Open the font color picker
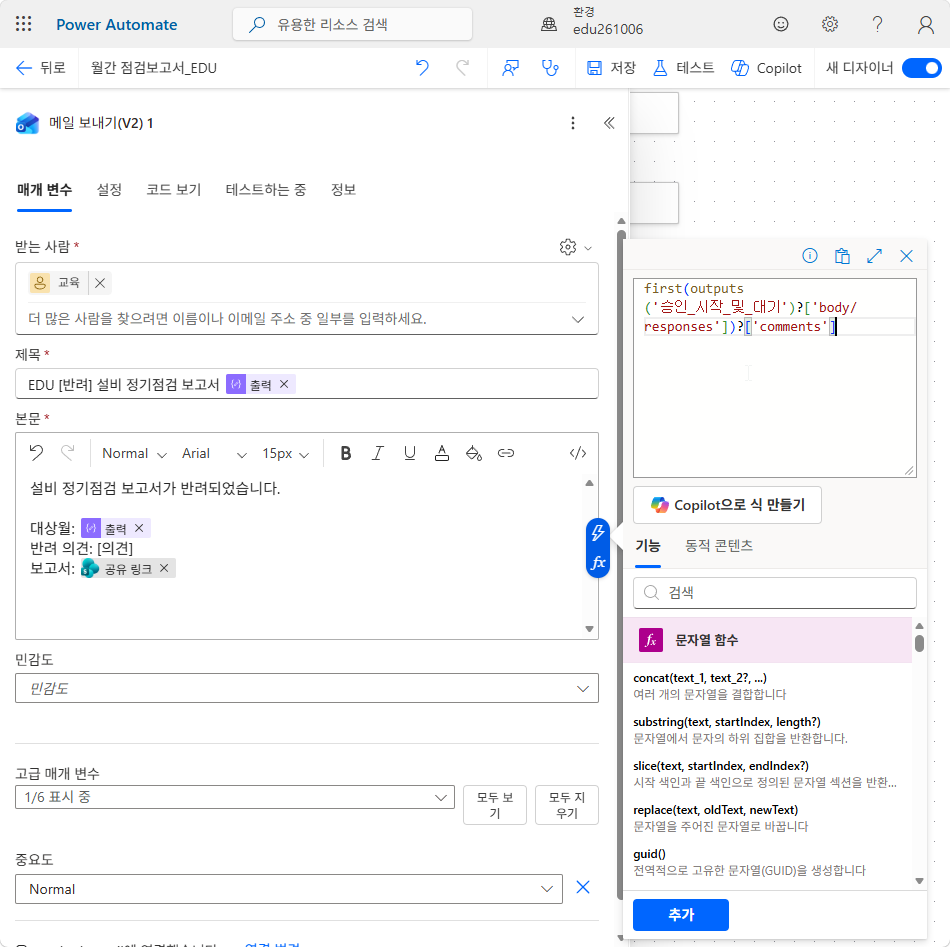This screenshot has width=950, height=947. [442, 453]
